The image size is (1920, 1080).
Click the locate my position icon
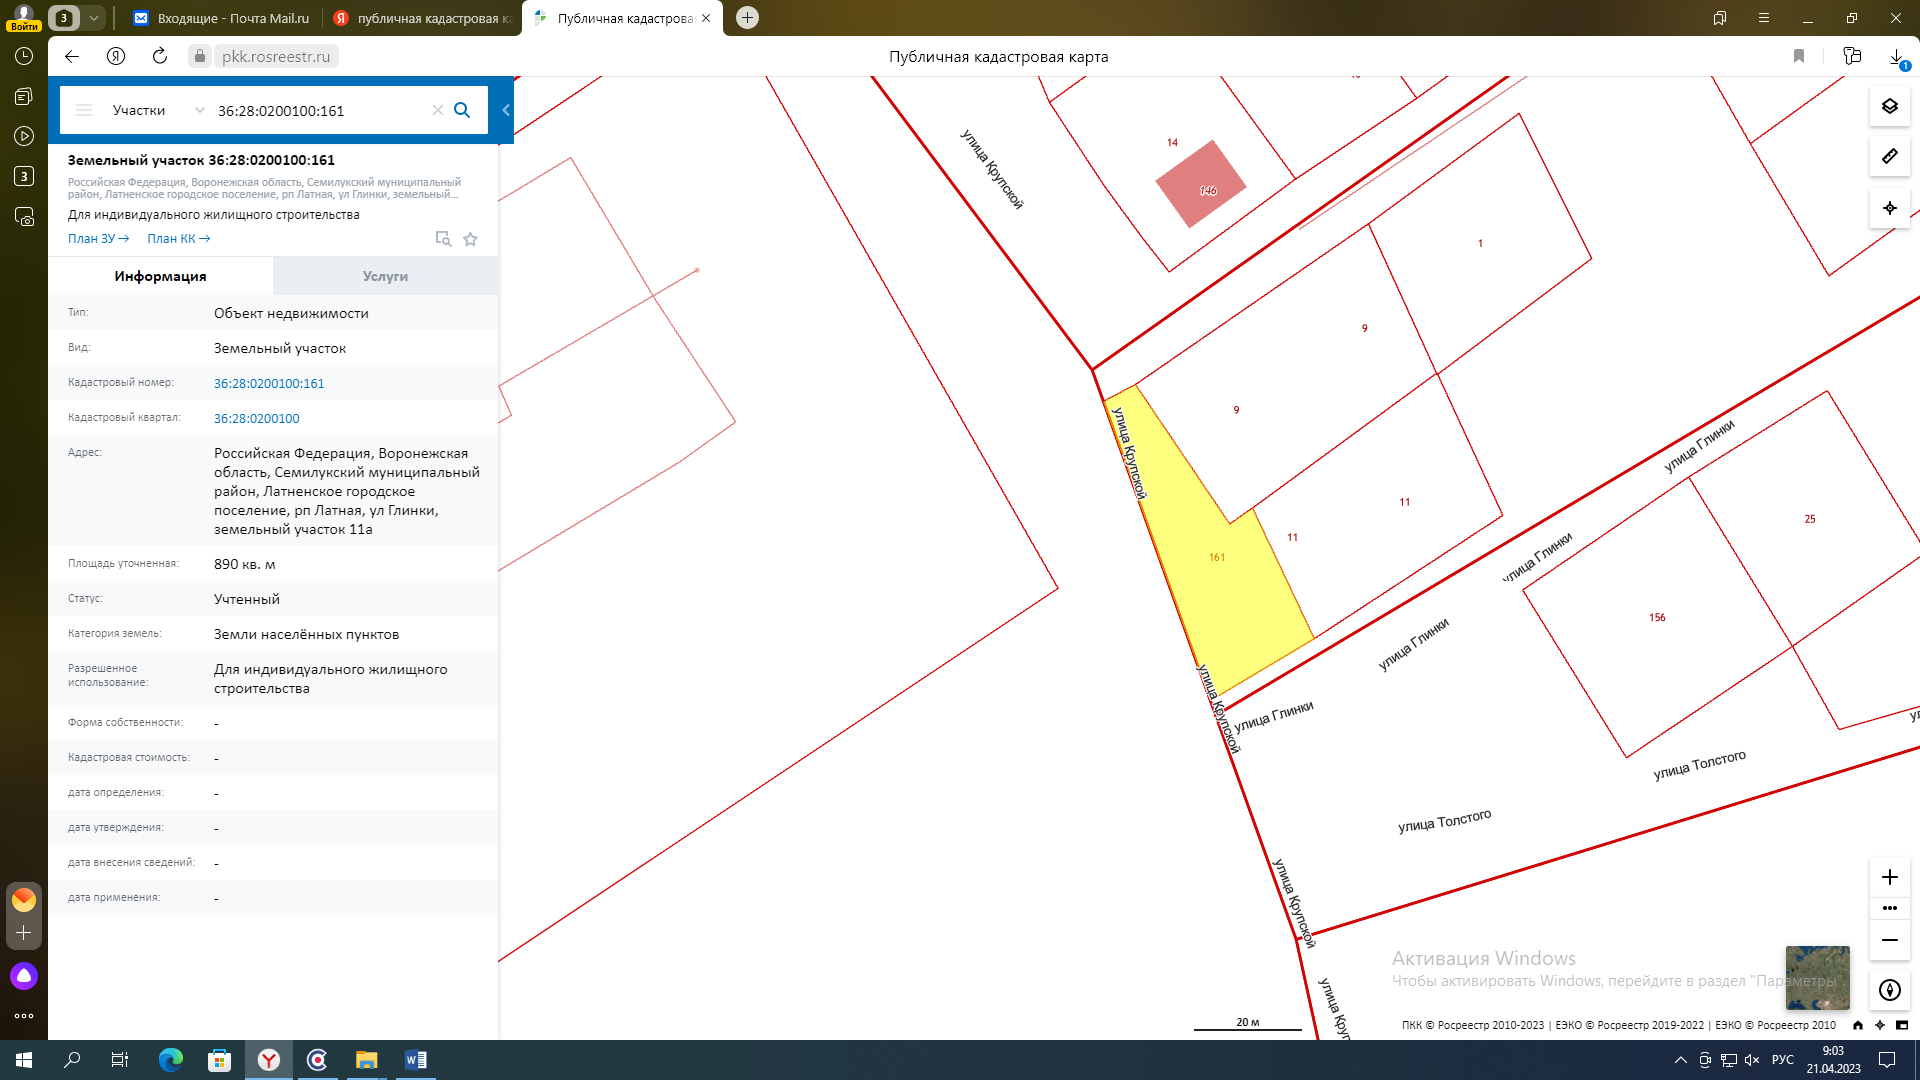point(1889,208)
